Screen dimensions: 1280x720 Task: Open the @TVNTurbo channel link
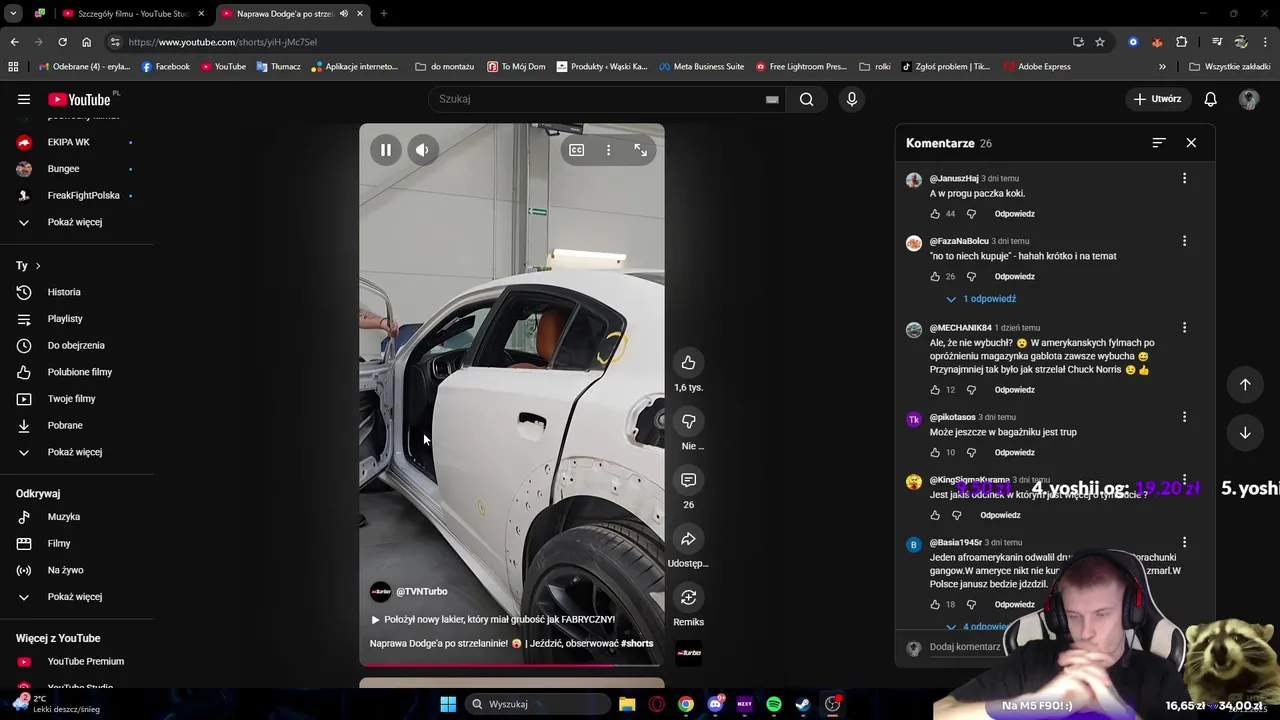[x=421, y=592]
